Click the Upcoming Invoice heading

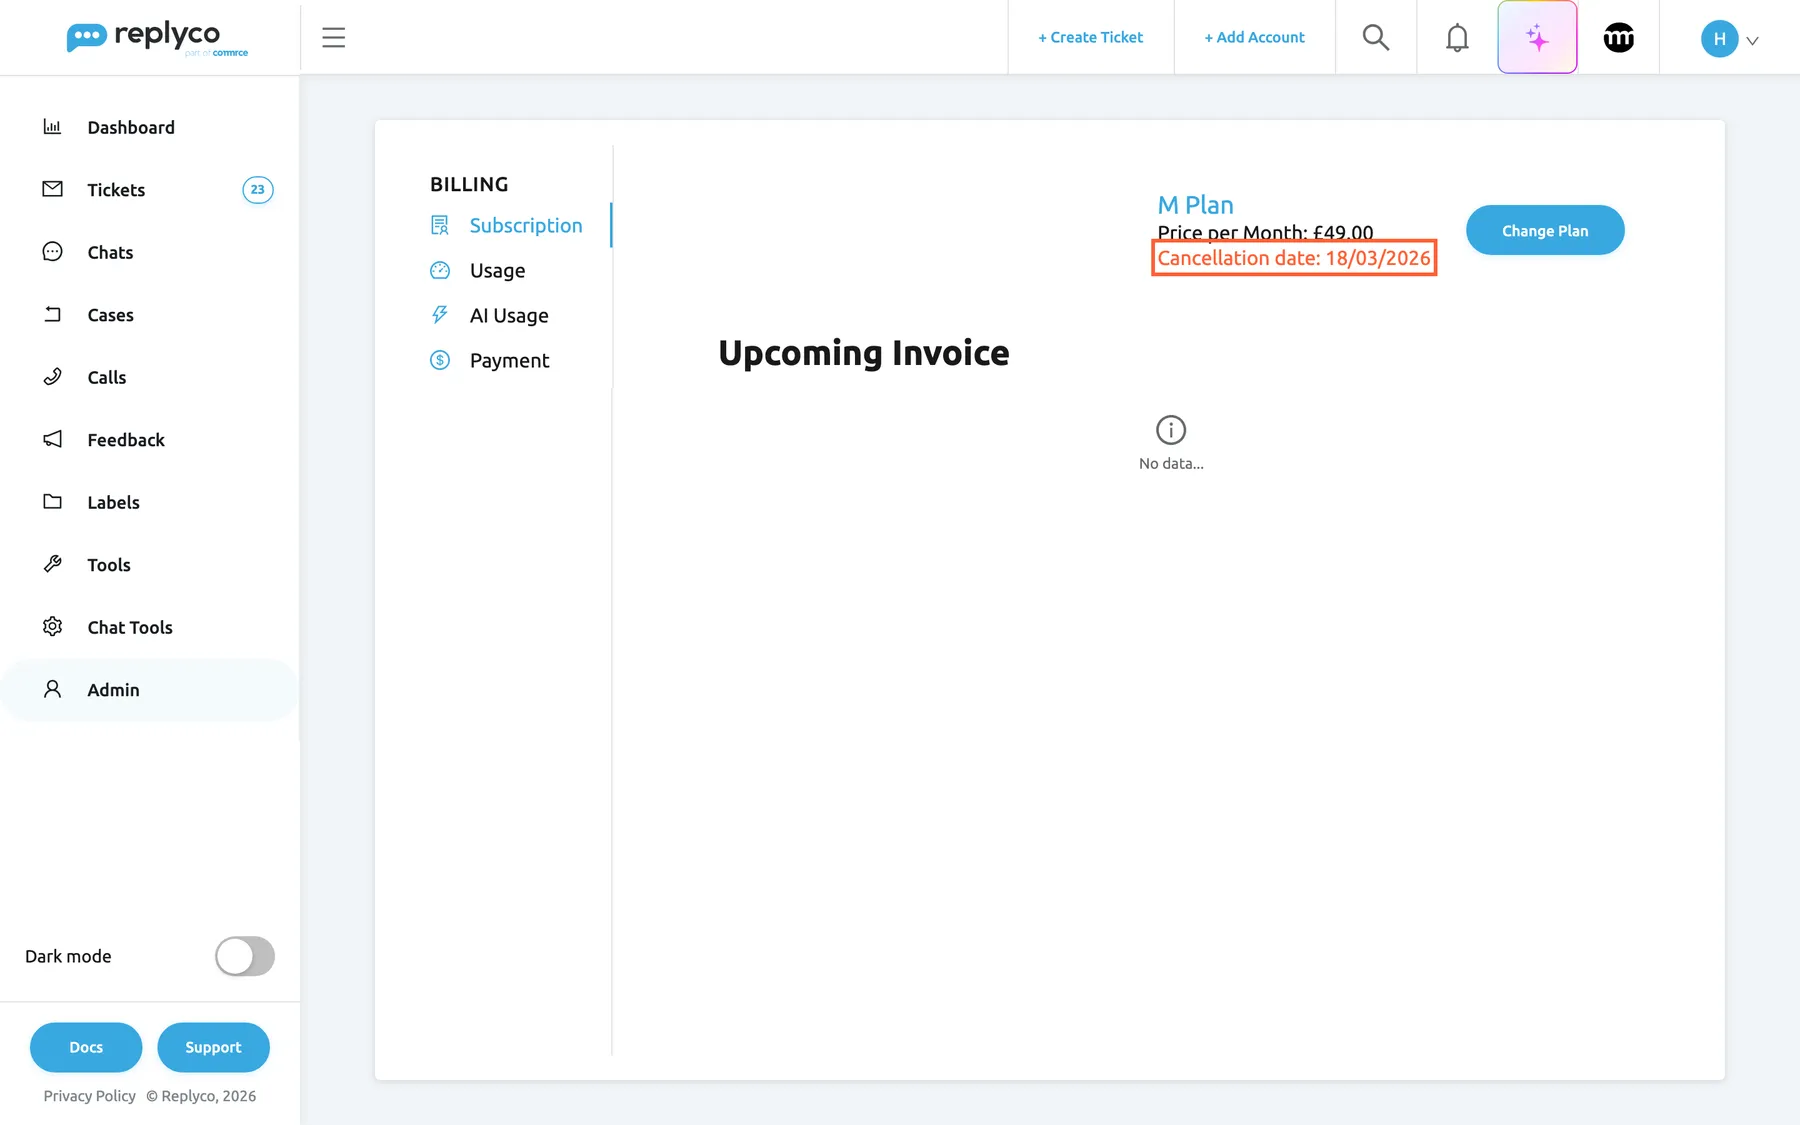pyautogui.click(x=864, y=353)
